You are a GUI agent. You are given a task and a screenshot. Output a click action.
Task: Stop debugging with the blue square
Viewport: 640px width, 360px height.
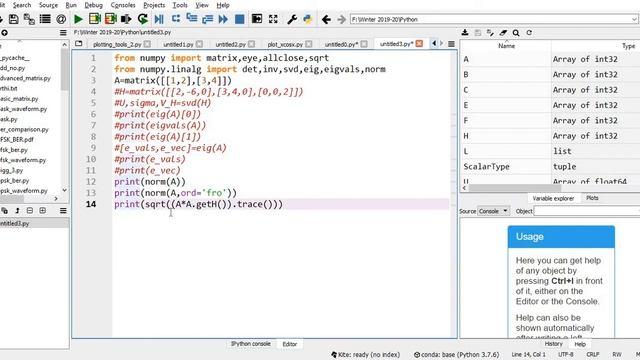[x=240, y=19]
